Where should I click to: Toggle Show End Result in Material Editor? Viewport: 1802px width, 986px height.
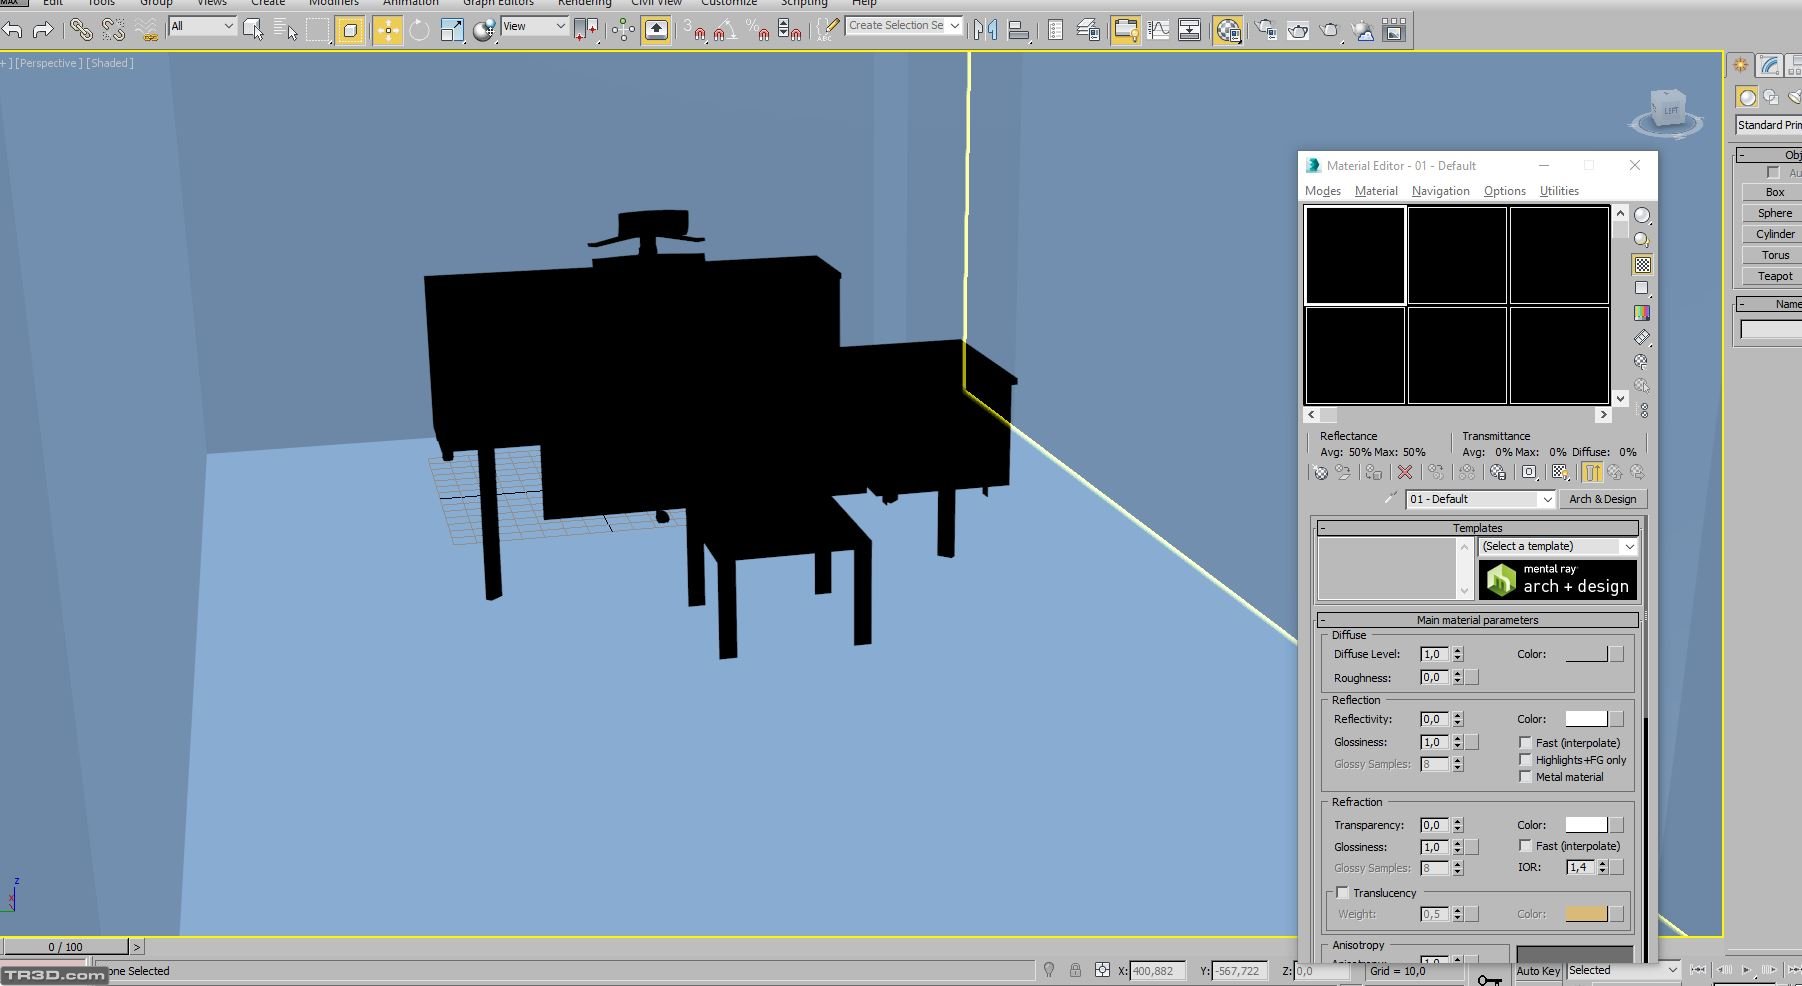click(1592, 473)
